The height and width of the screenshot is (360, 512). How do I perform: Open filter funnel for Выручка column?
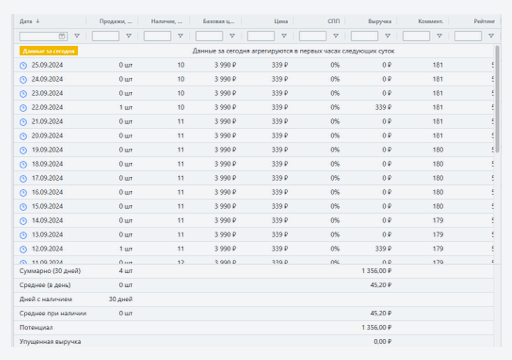pos(388,36)
